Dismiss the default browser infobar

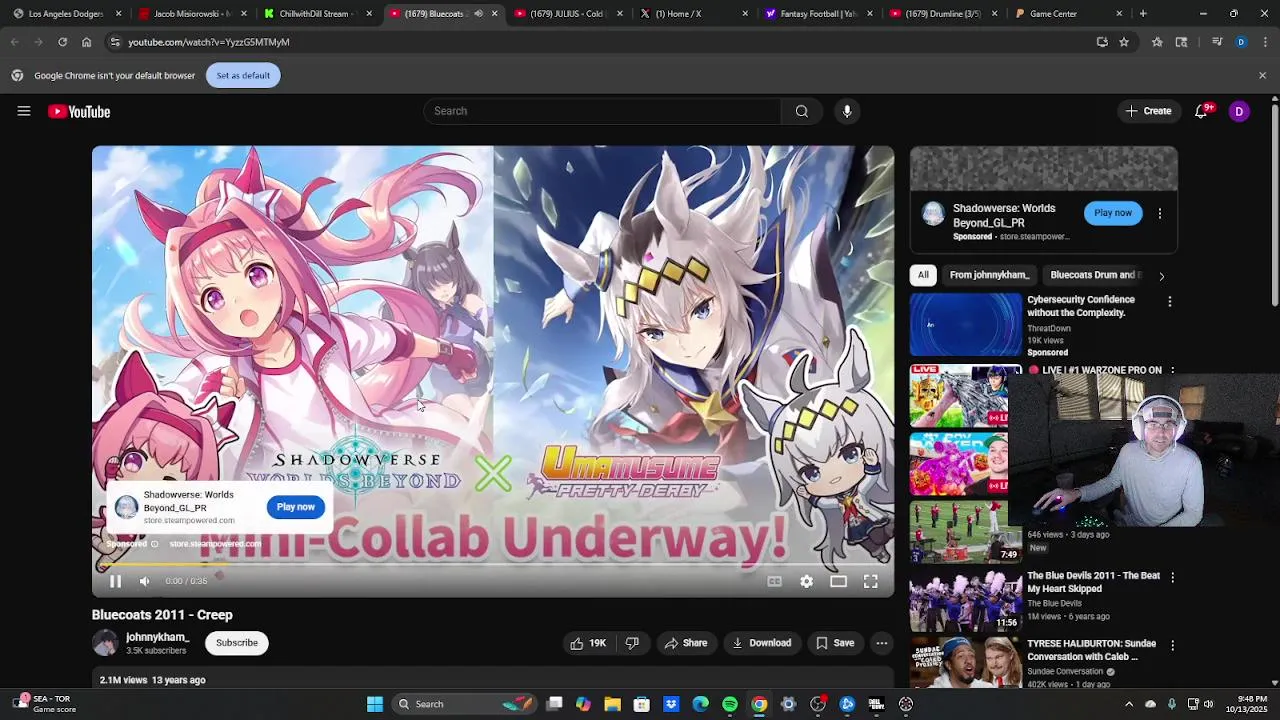point(1262,75)
